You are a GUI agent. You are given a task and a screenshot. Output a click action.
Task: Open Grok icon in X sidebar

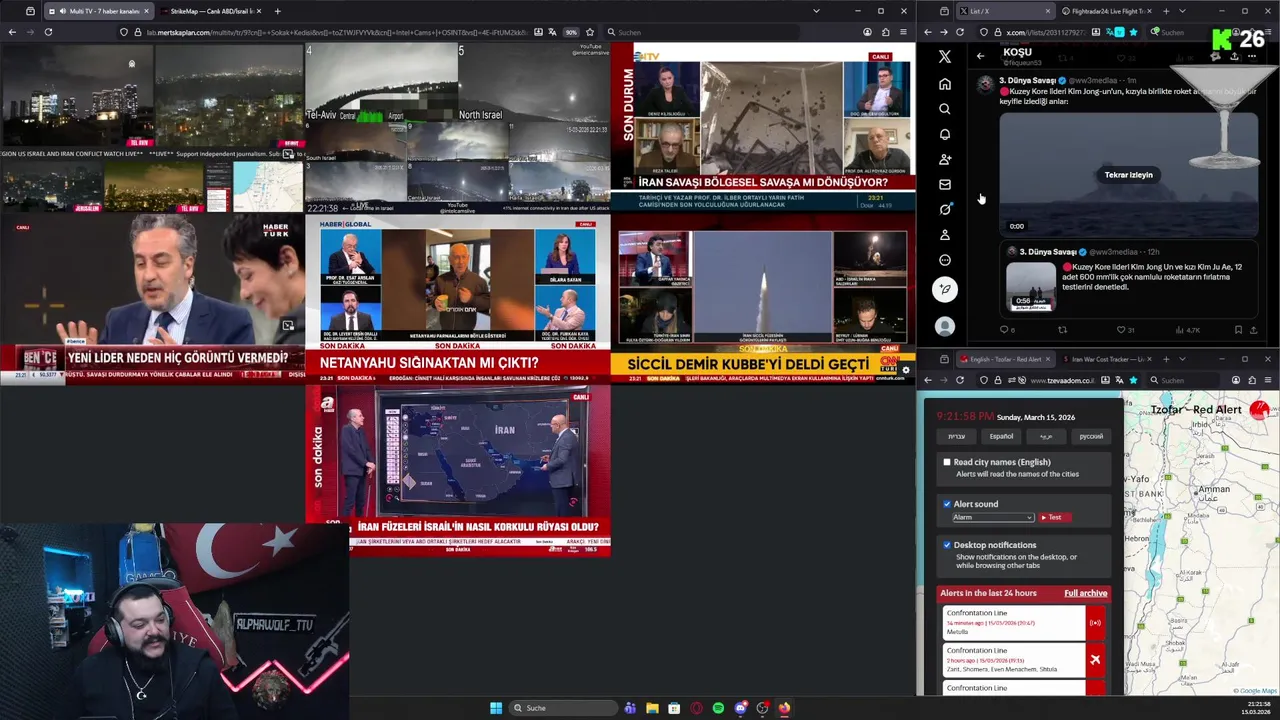[945, 209]
